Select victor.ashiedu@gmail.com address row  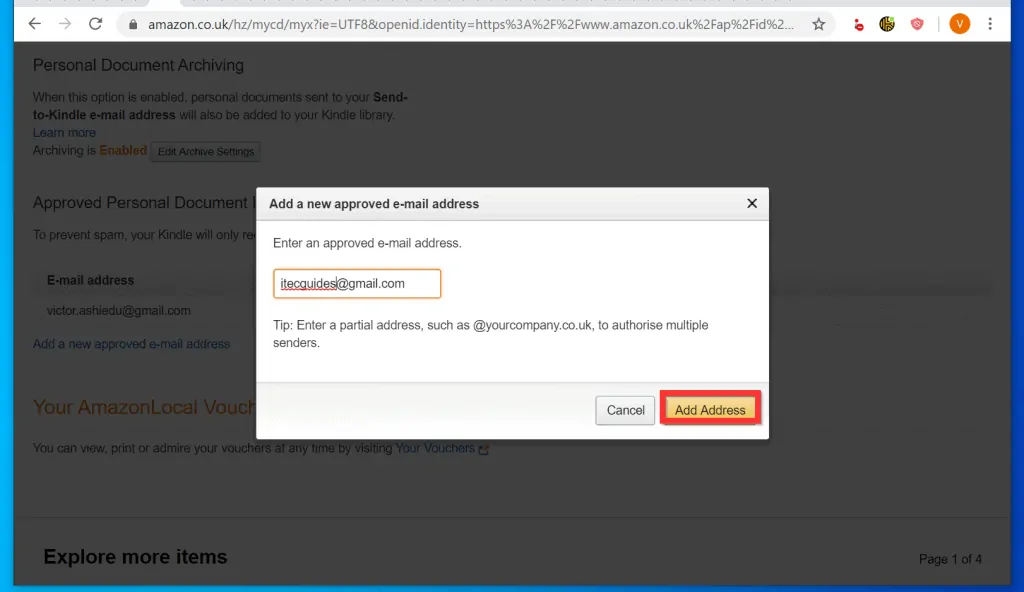point(119,311)
